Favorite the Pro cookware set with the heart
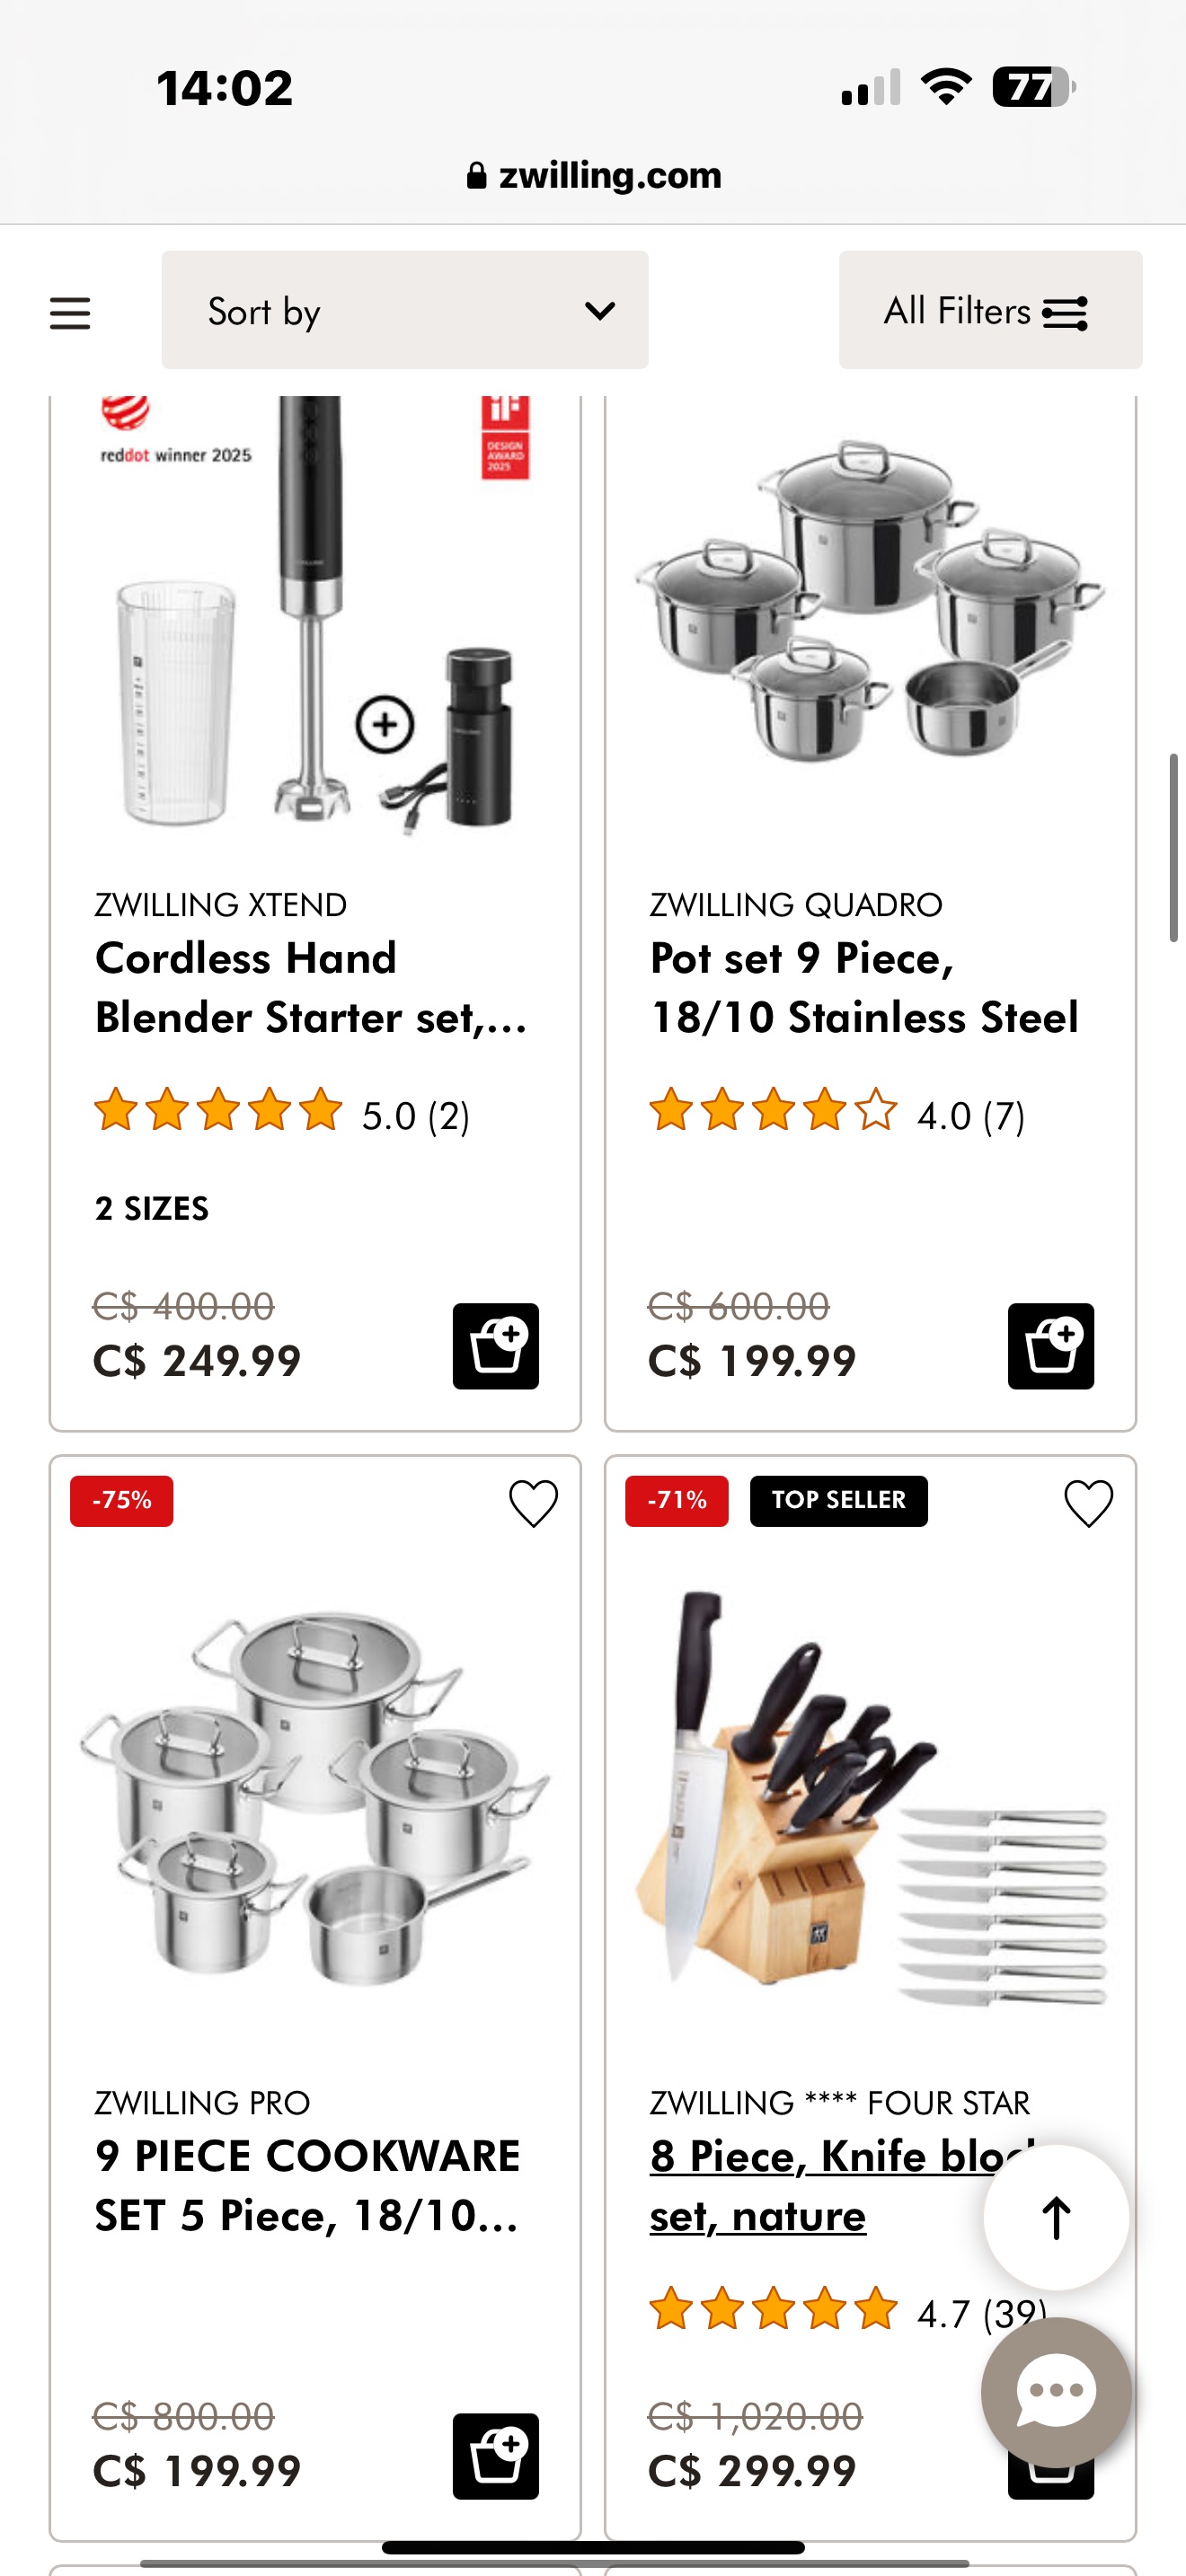 [x=535, y=1502]
